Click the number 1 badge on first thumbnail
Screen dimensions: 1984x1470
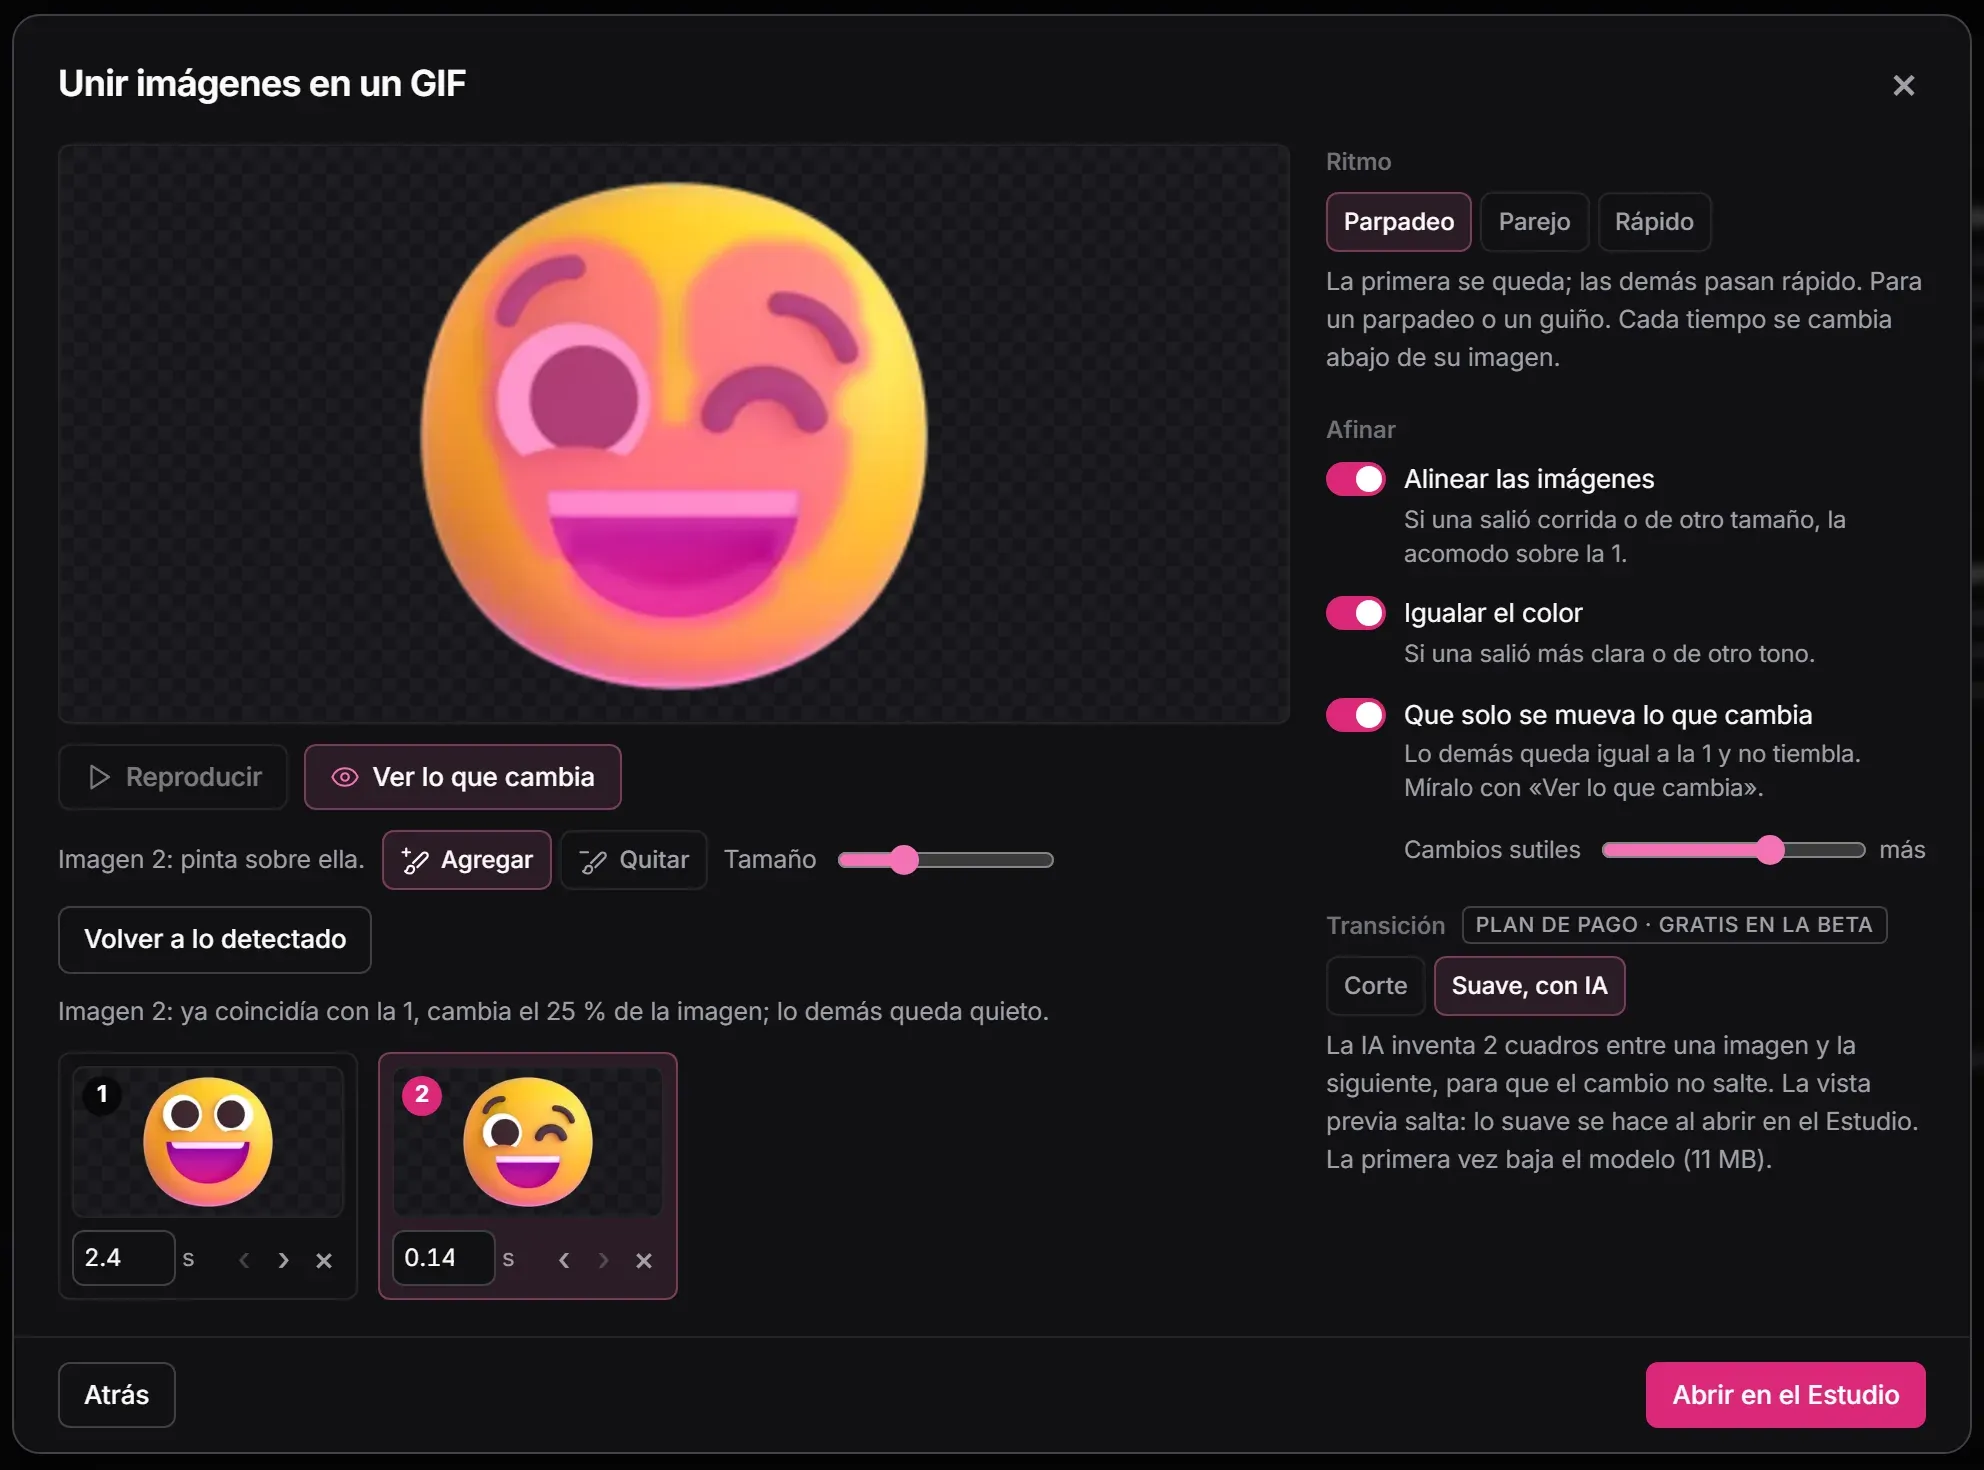click(102, 1094)
